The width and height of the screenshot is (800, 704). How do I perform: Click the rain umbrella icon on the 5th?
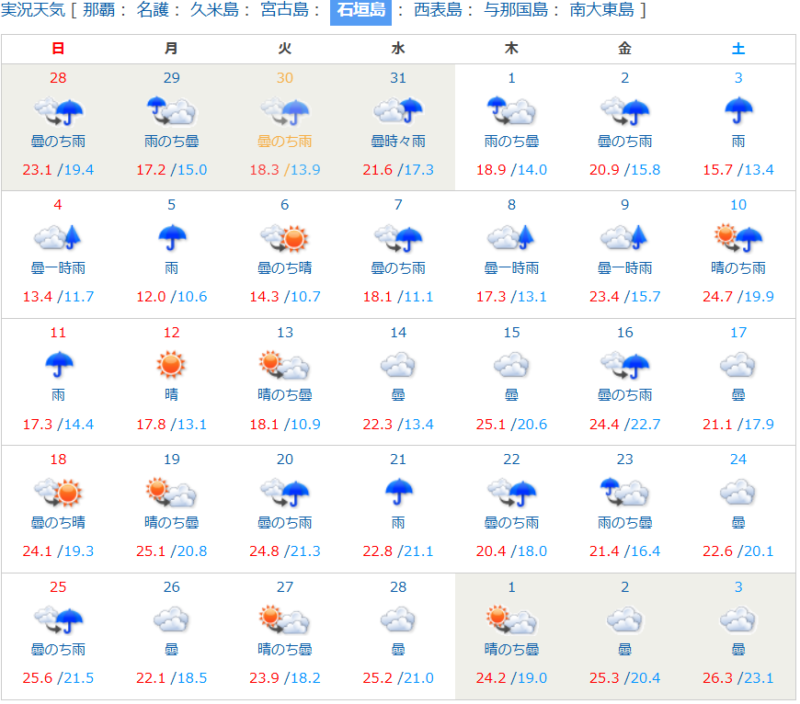pos(171,237)
